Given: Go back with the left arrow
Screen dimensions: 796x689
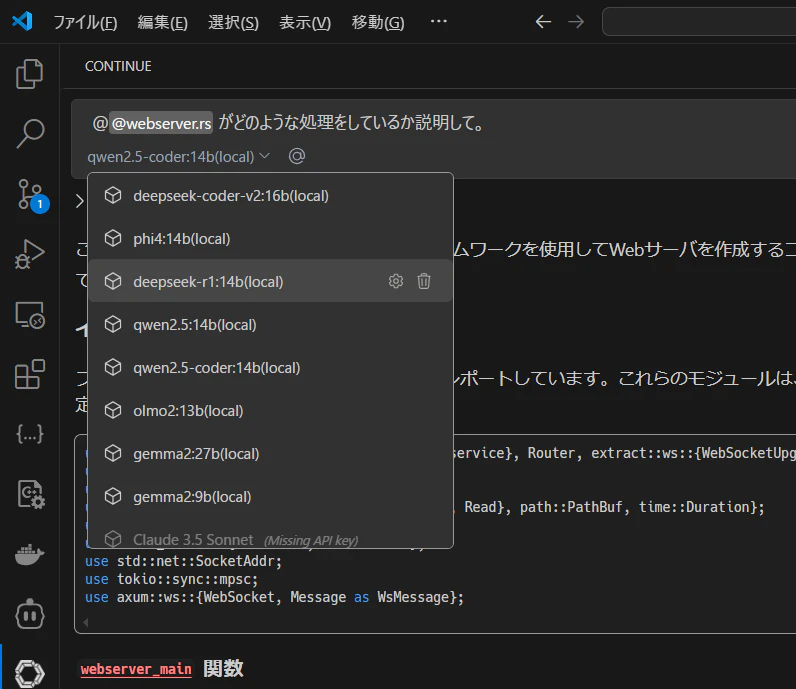Looking at the screenshot, I should (x=543, y=22).
